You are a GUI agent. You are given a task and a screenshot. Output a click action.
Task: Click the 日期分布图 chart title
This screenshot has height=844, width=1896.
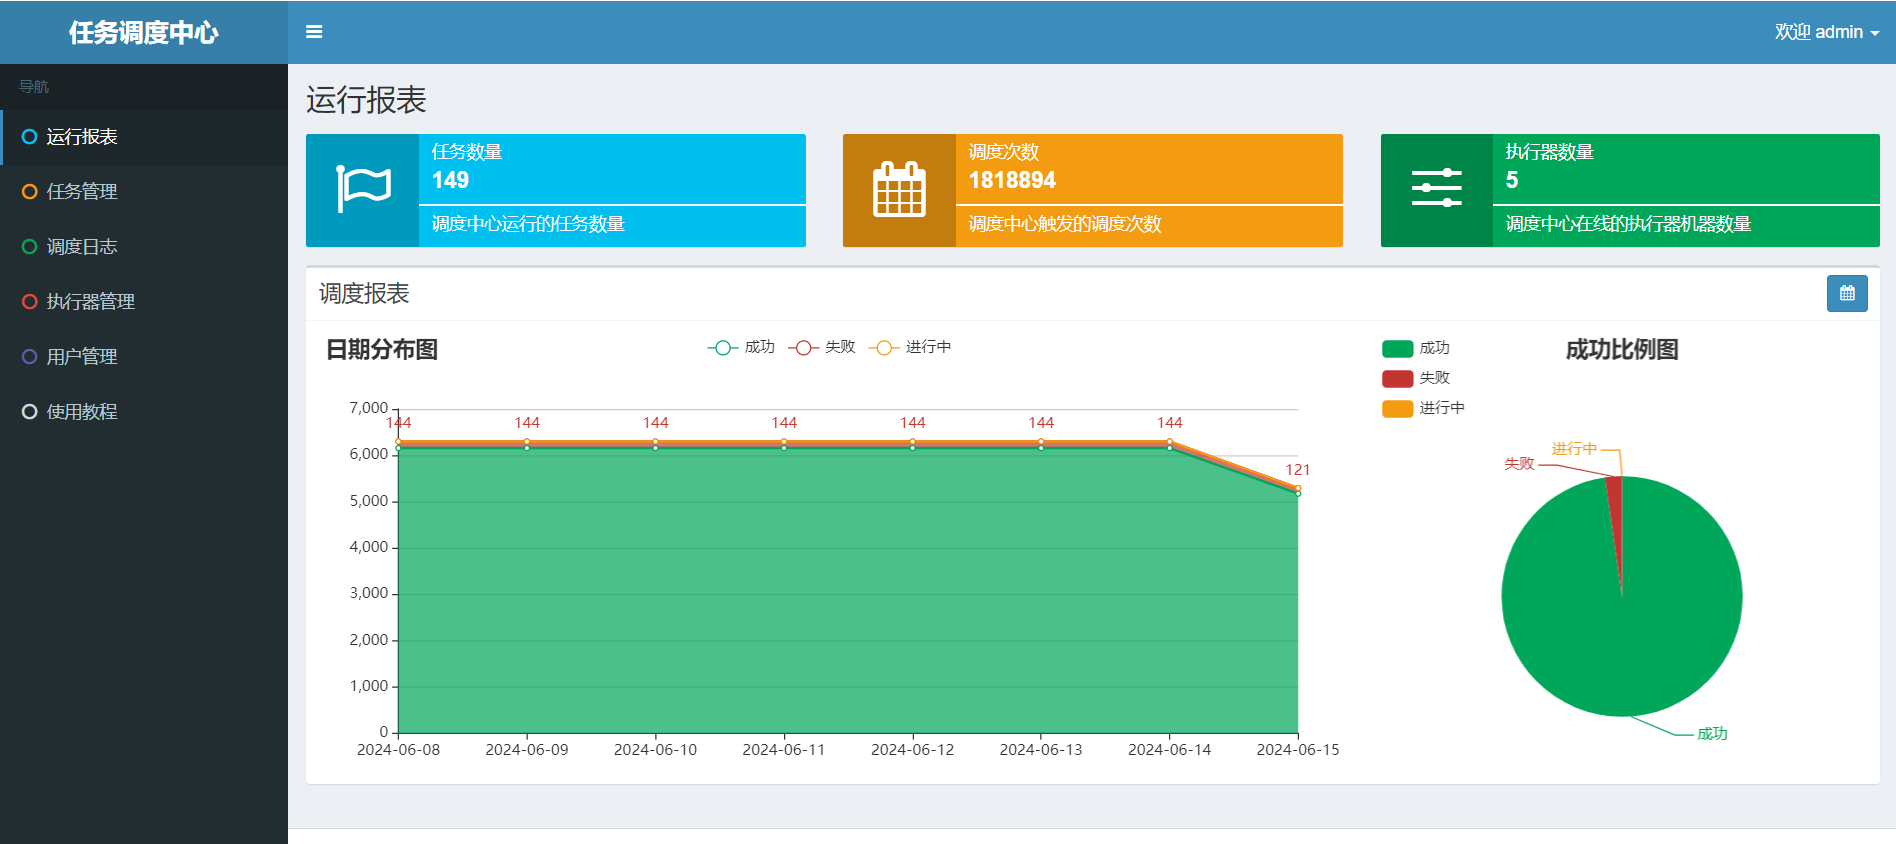point(382,350)
